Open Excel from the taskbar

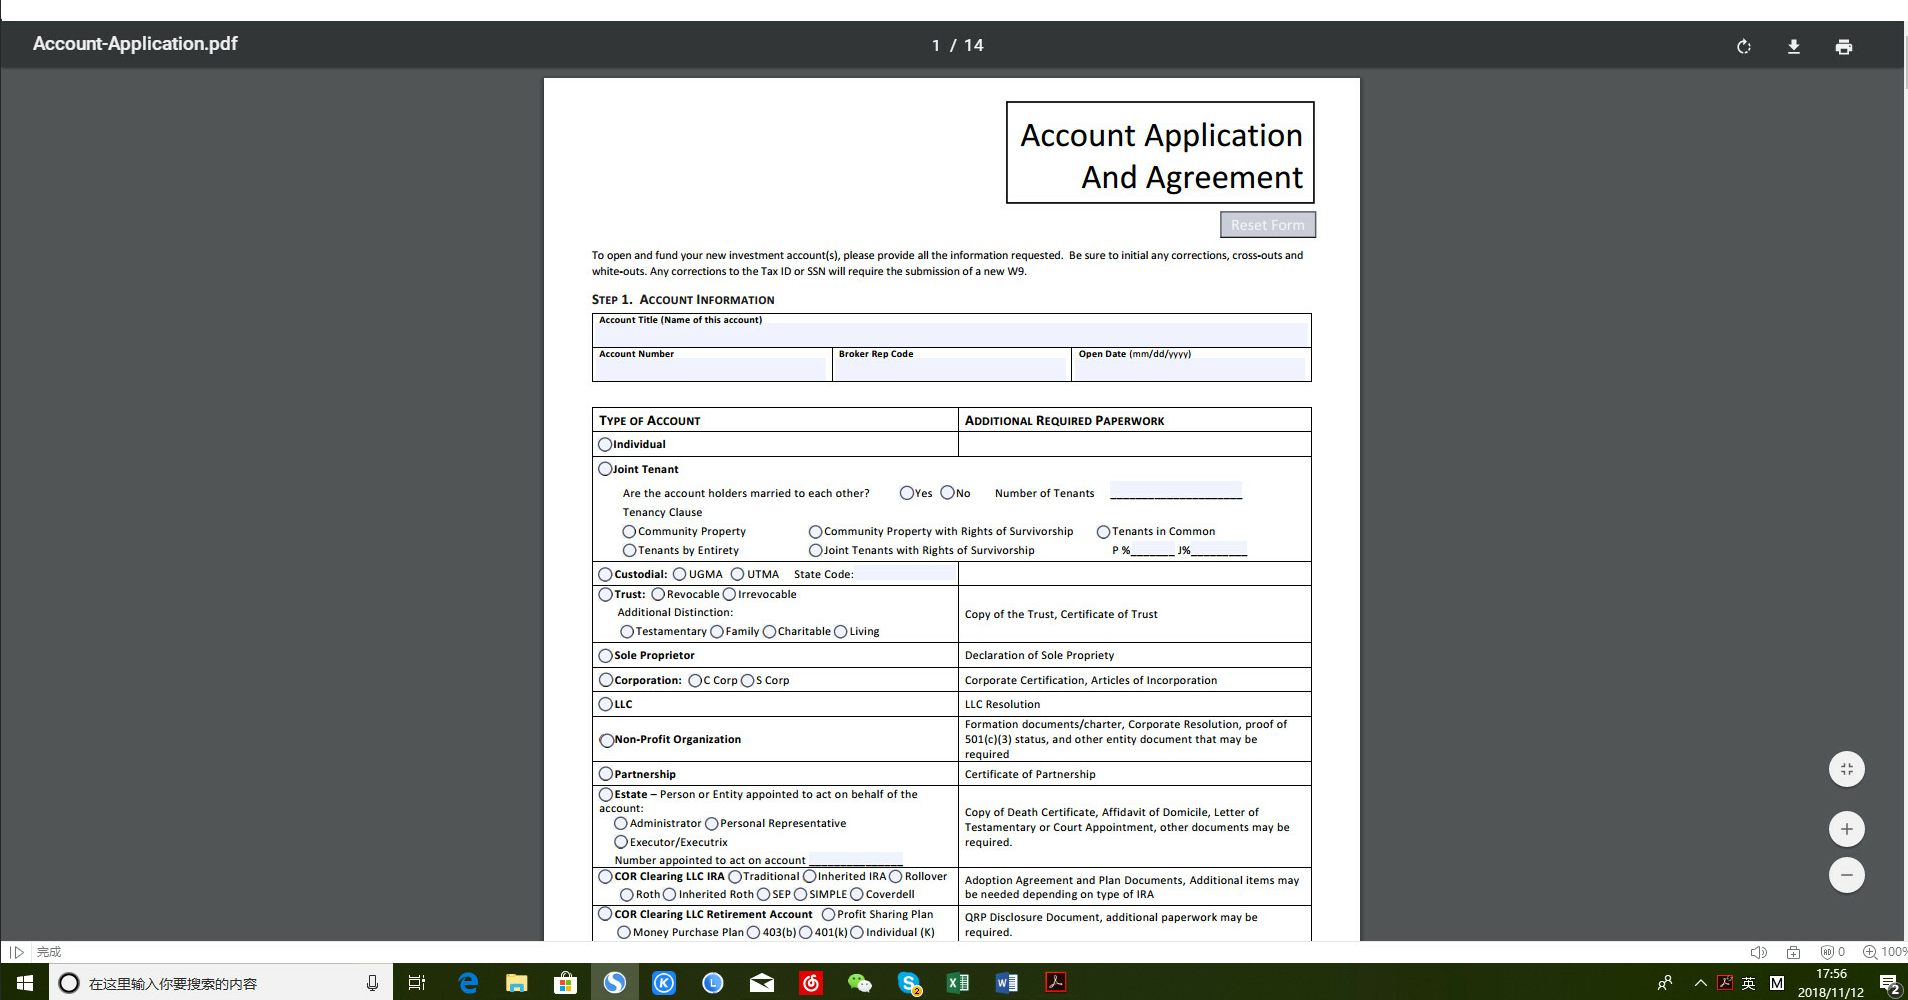(957, 983)
